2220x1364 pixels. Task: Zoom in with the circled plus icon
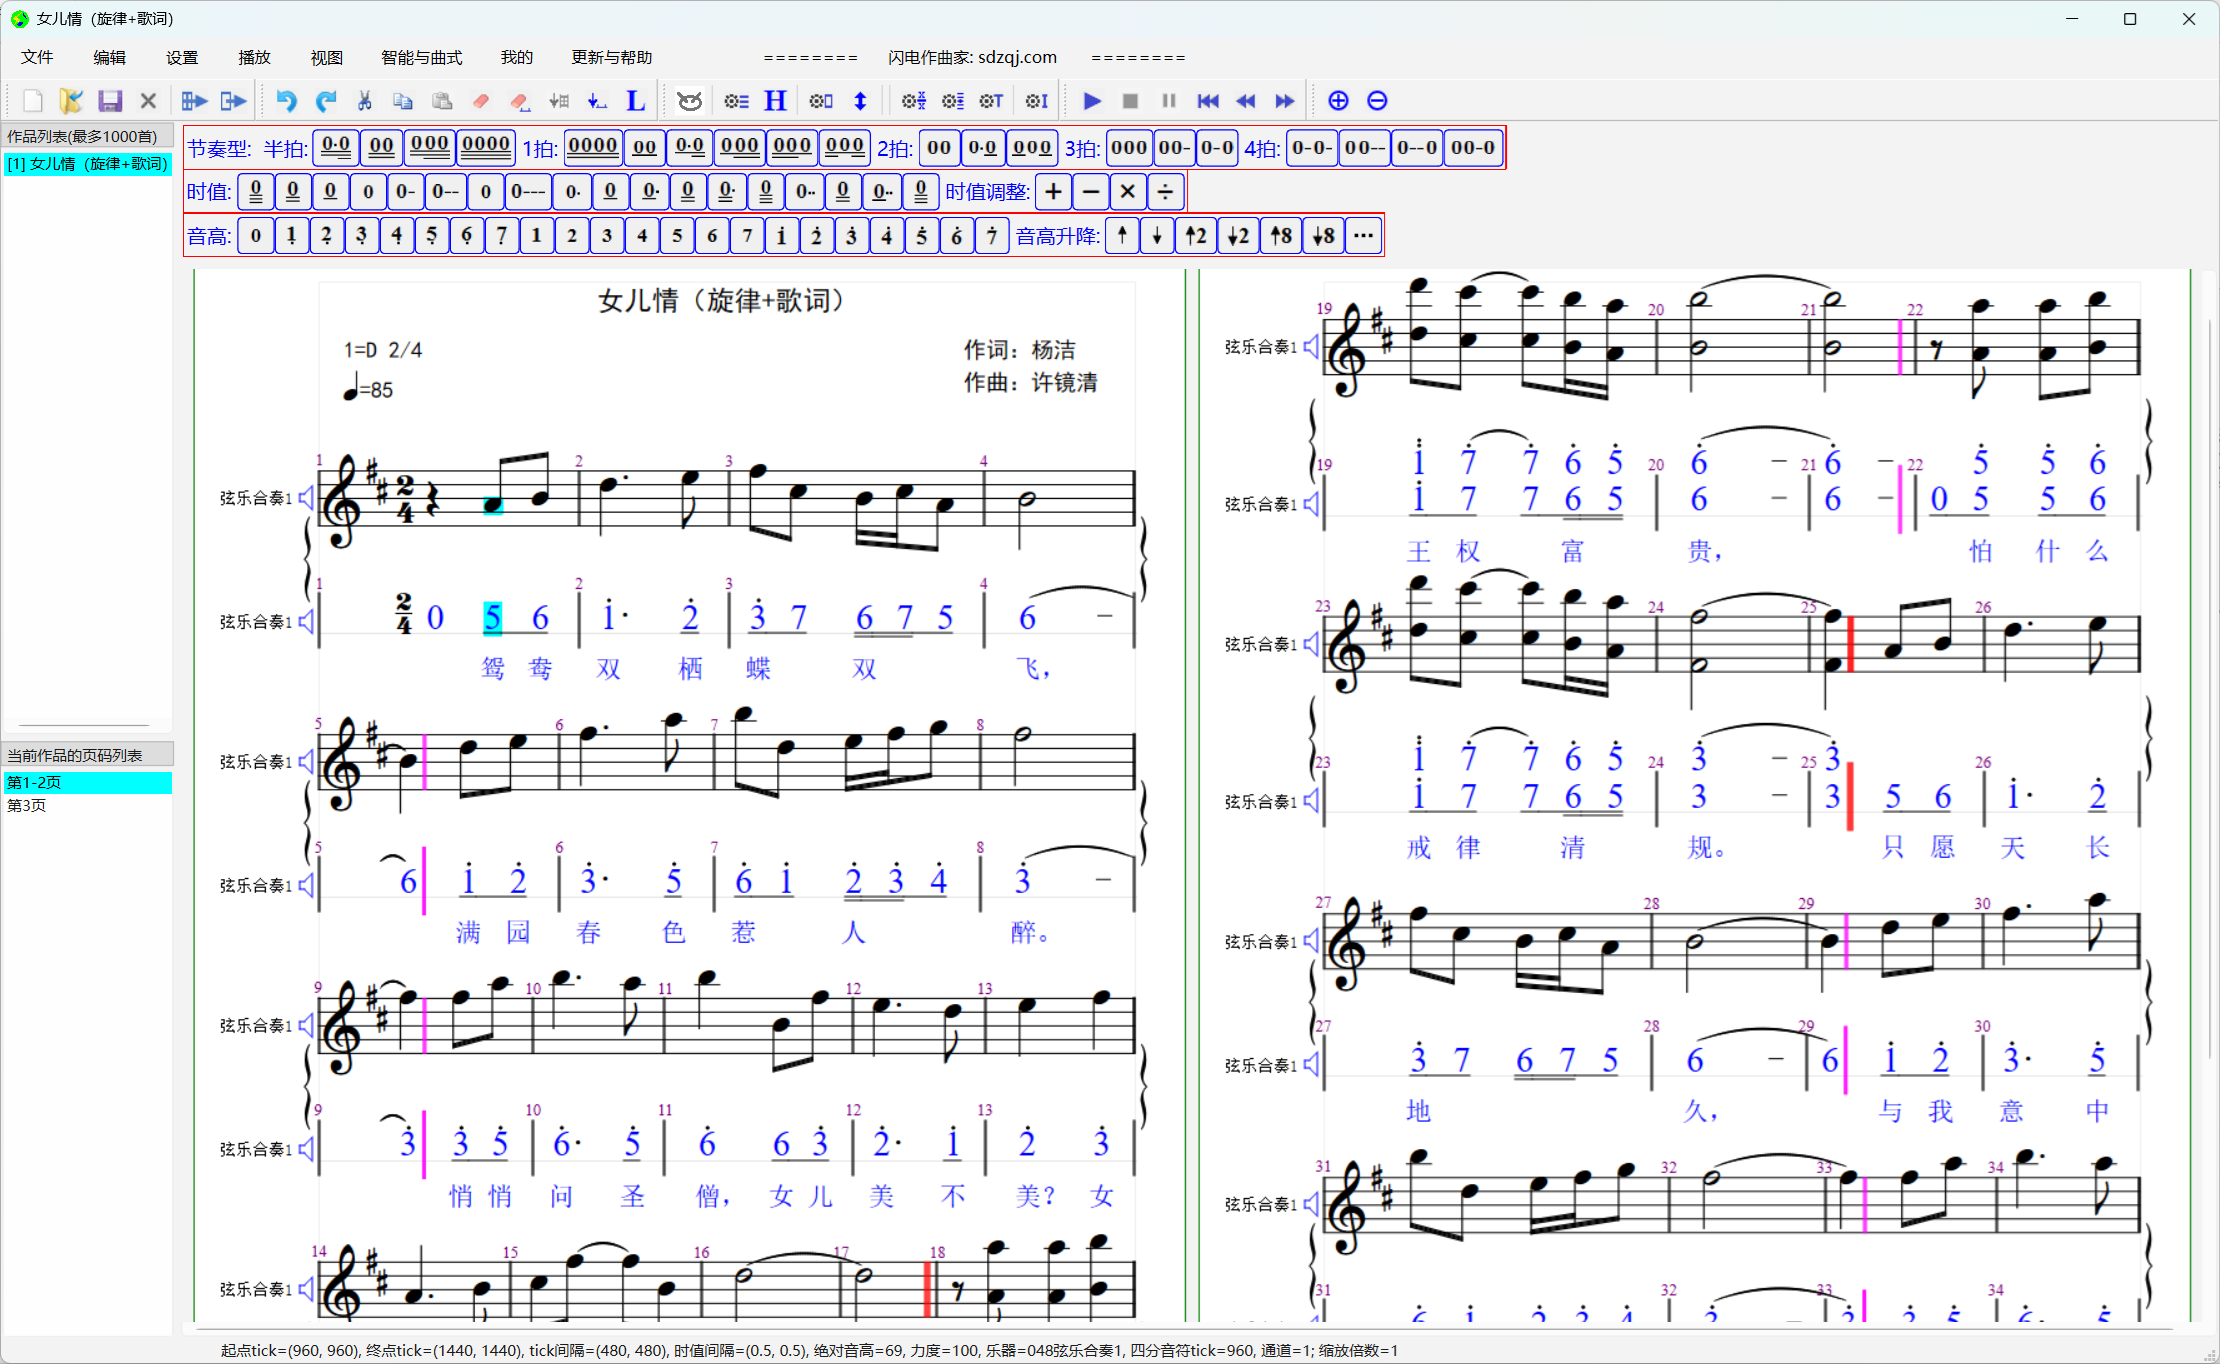click(x=1338, y=101)
